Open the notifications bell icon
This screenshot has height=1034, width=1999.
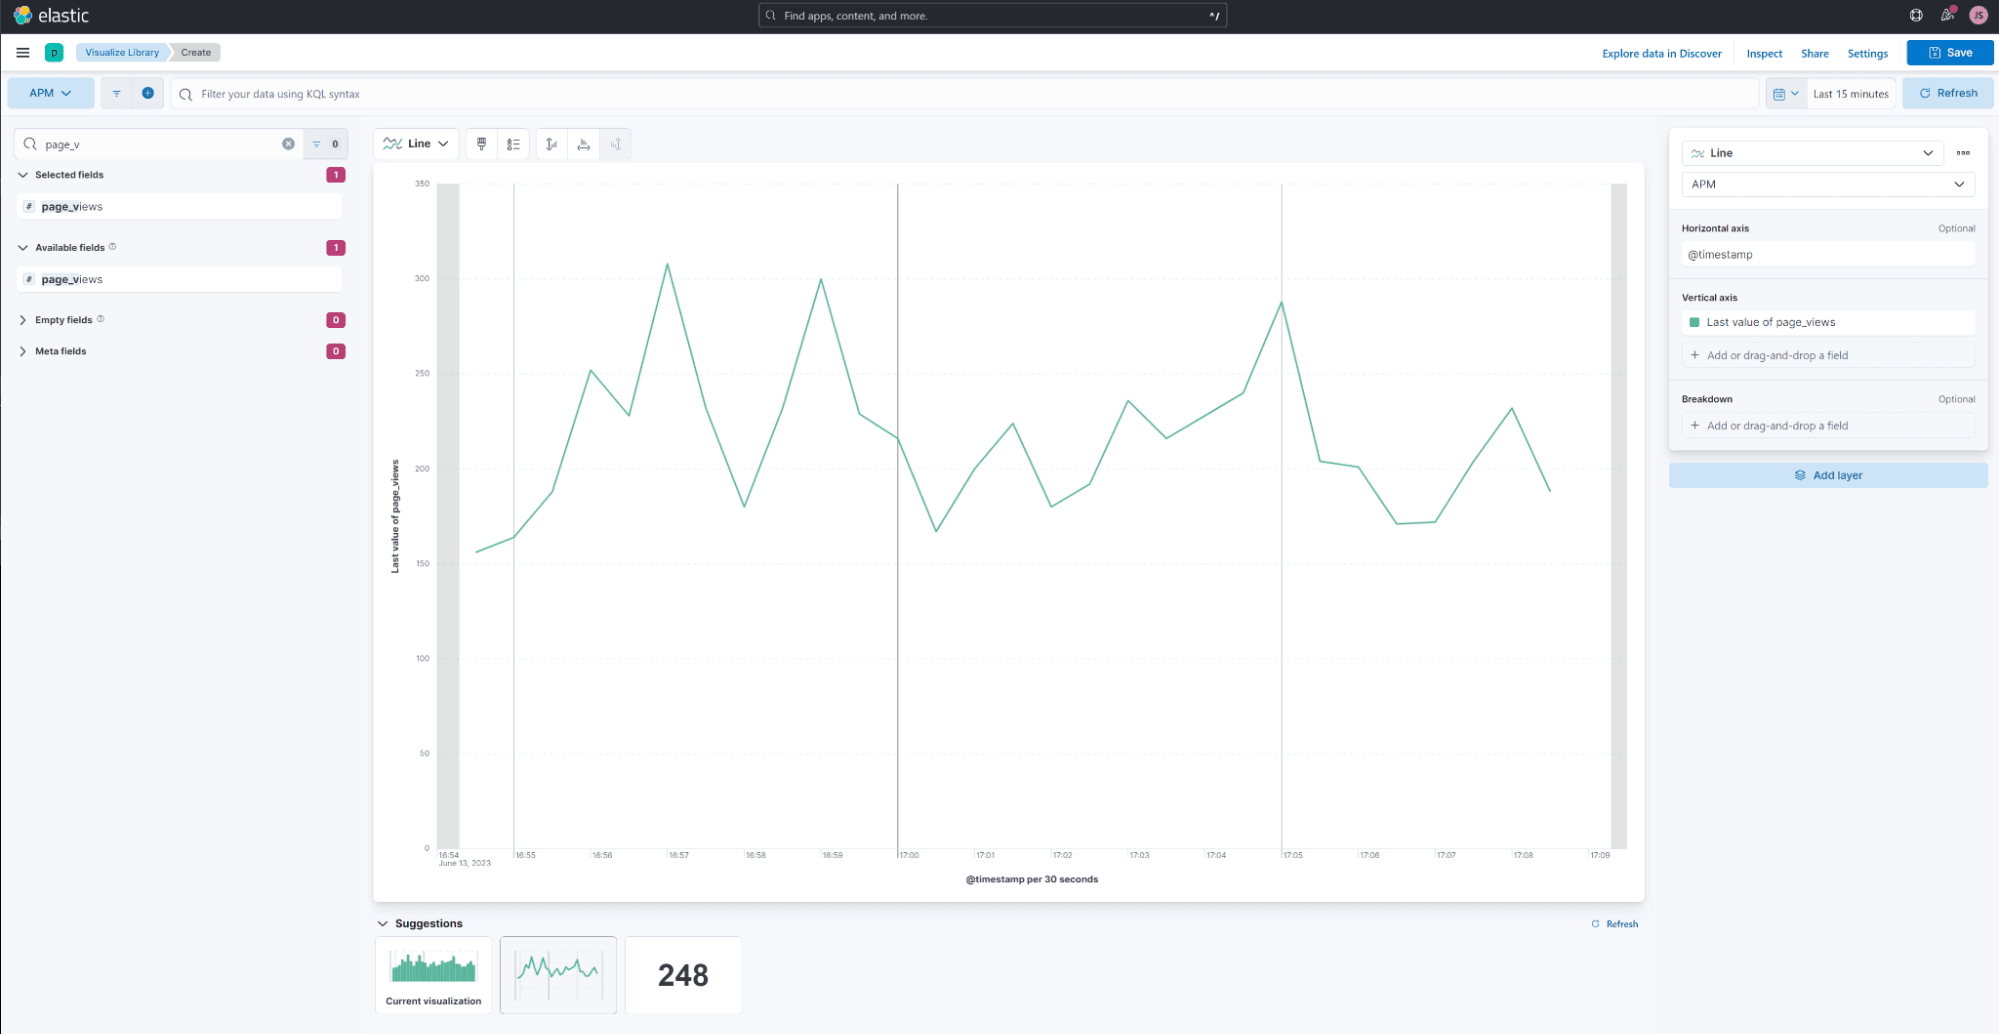click(x=1947, y=15)
